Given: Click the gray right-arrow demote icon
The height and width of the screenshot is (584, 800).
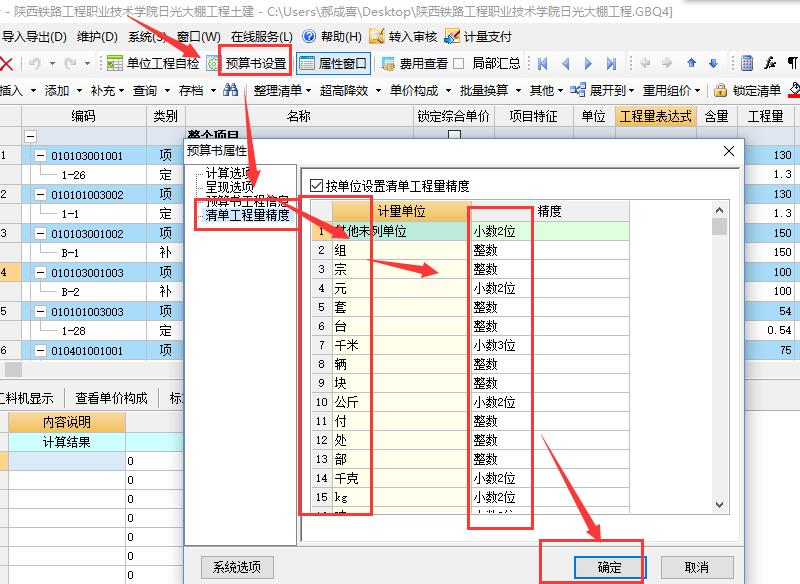Looking at the screenshot, I should coord(667,63).
